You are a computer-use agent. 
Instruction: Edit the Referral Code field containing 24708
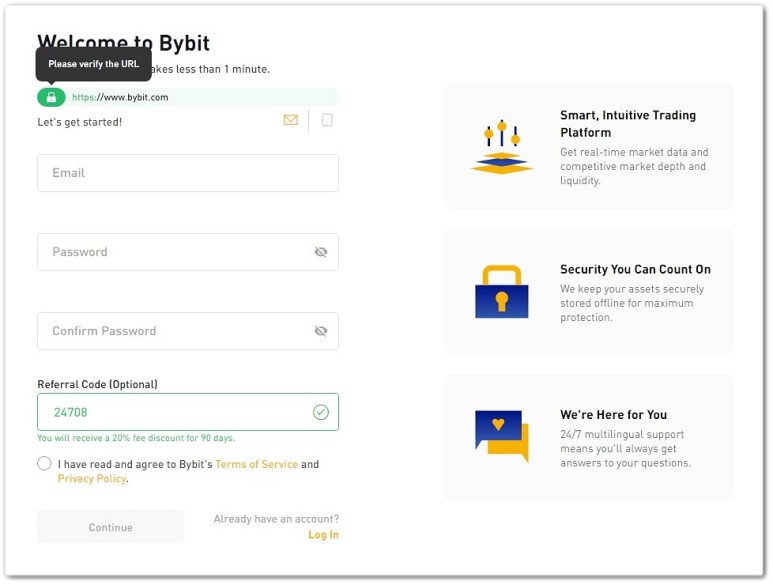tap(188, 412)
